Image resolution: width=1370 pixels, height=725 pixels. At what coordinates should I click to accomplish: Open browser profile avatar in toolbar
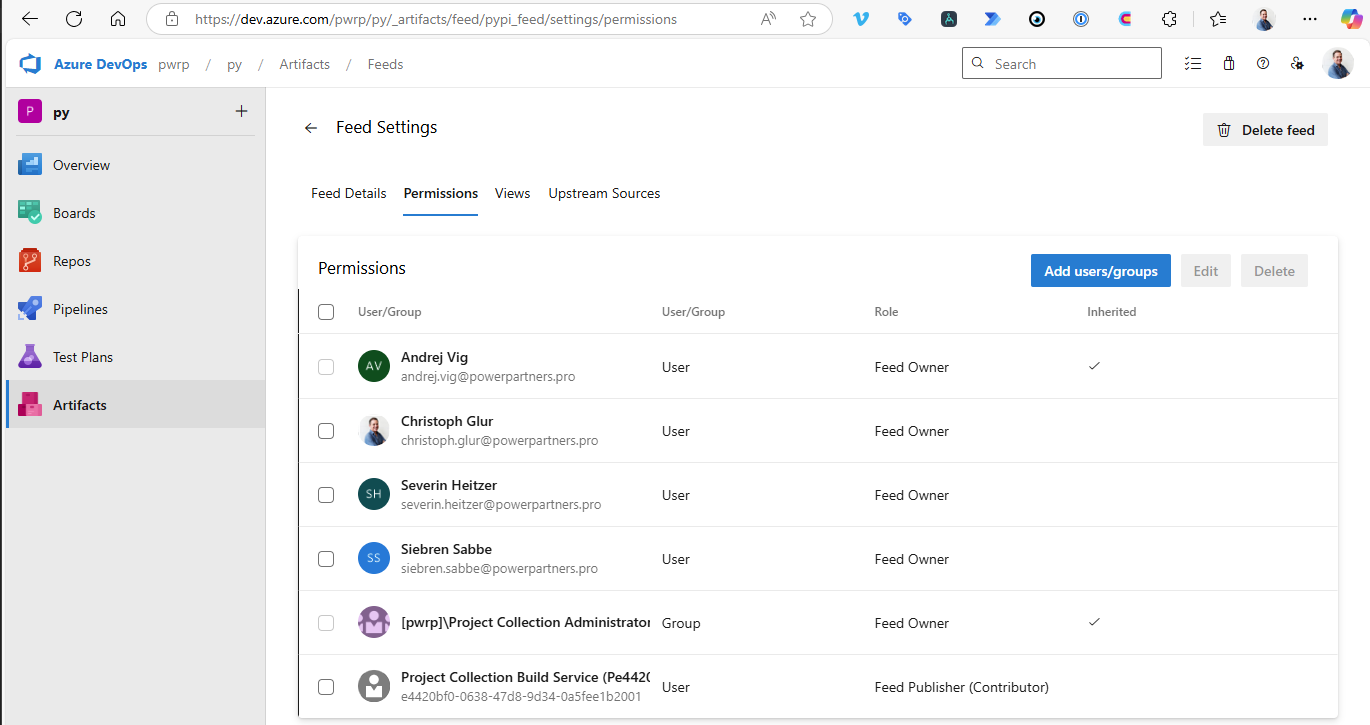pos(1265,19)
